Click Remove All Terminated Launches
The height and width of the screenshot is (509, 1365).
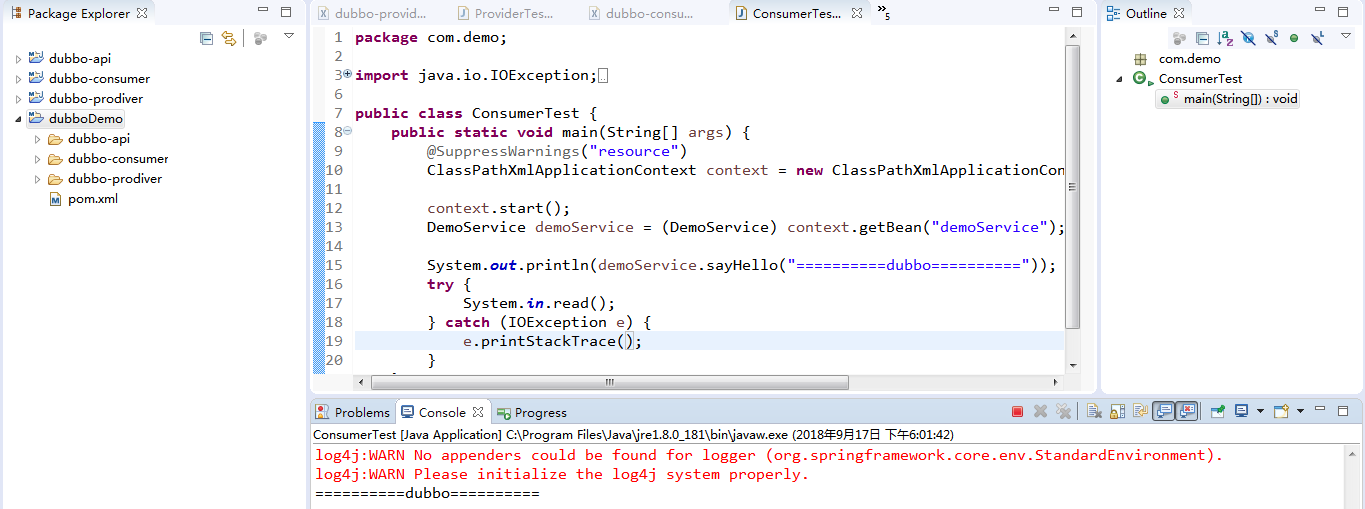pos(1063,411)
